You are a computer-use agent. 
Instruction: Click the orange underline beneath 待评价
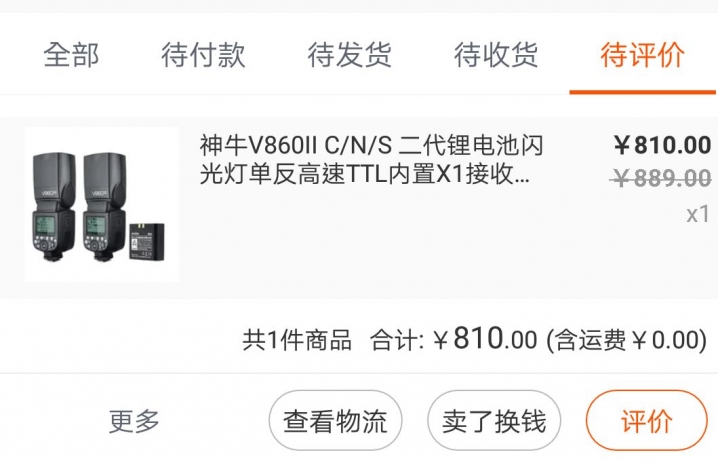(x=642, y=92)
